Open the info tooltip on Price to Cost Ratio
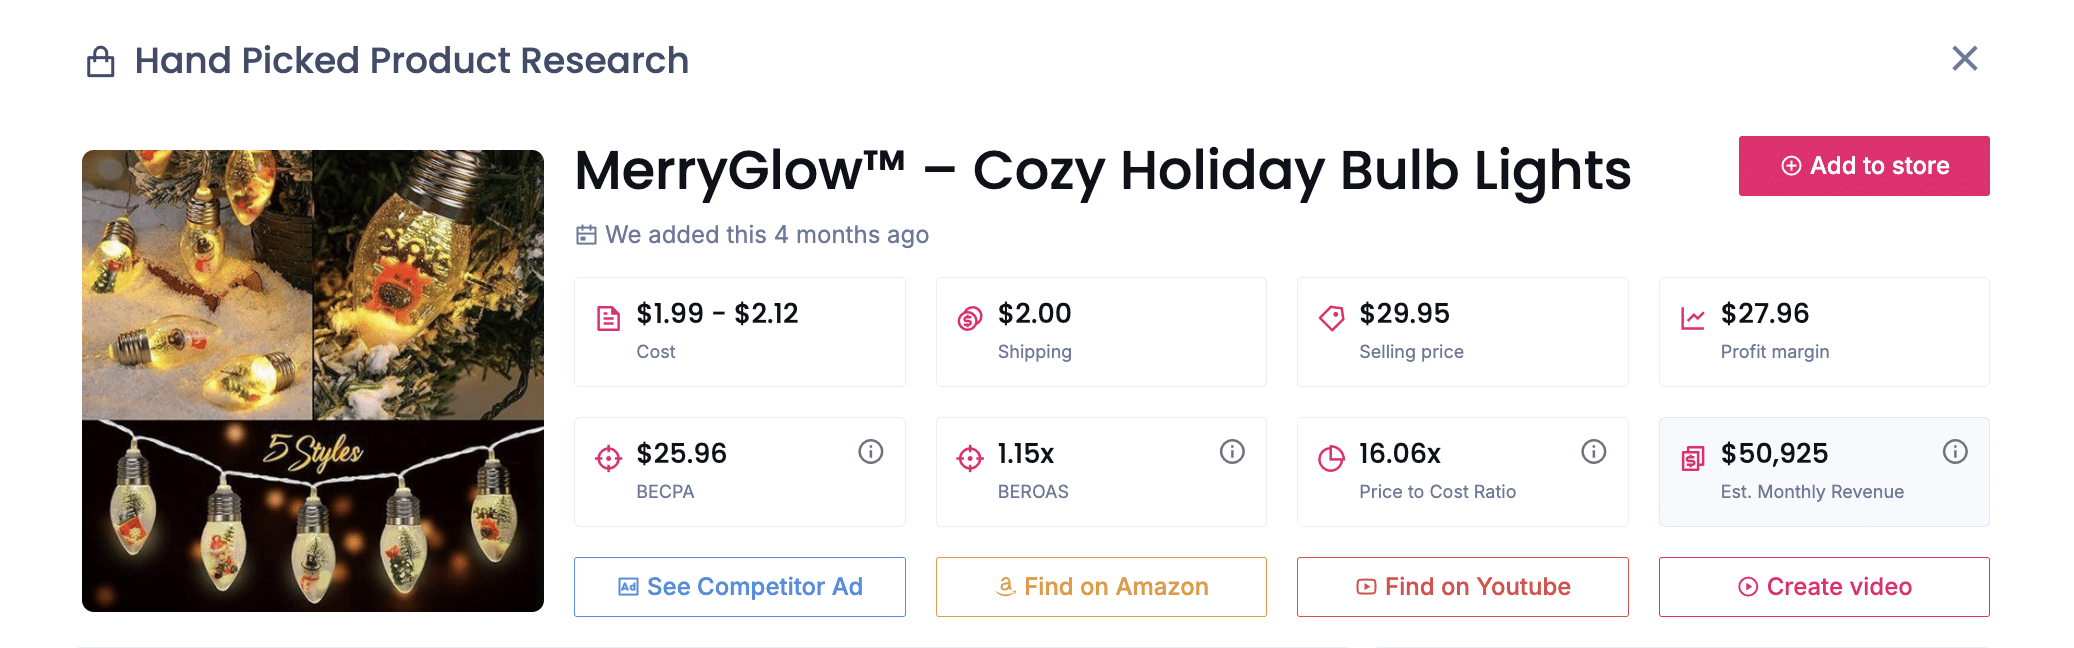 [x=1593, y=451]
